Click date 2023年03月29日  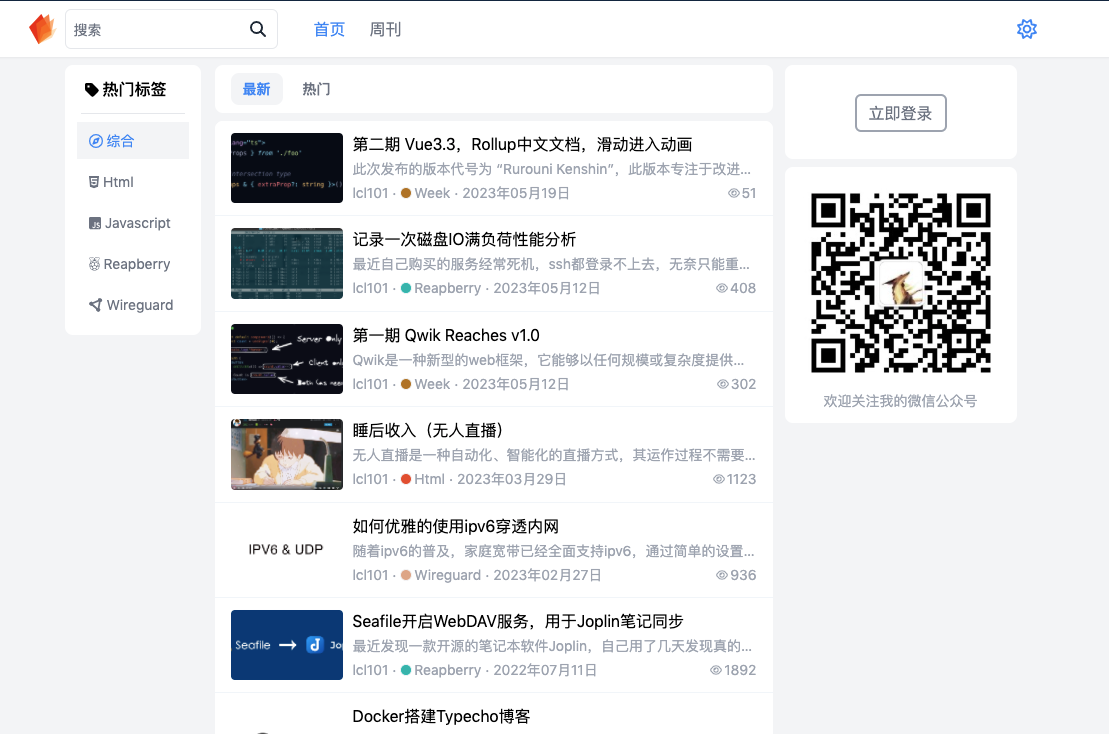(x=511, y=479)
